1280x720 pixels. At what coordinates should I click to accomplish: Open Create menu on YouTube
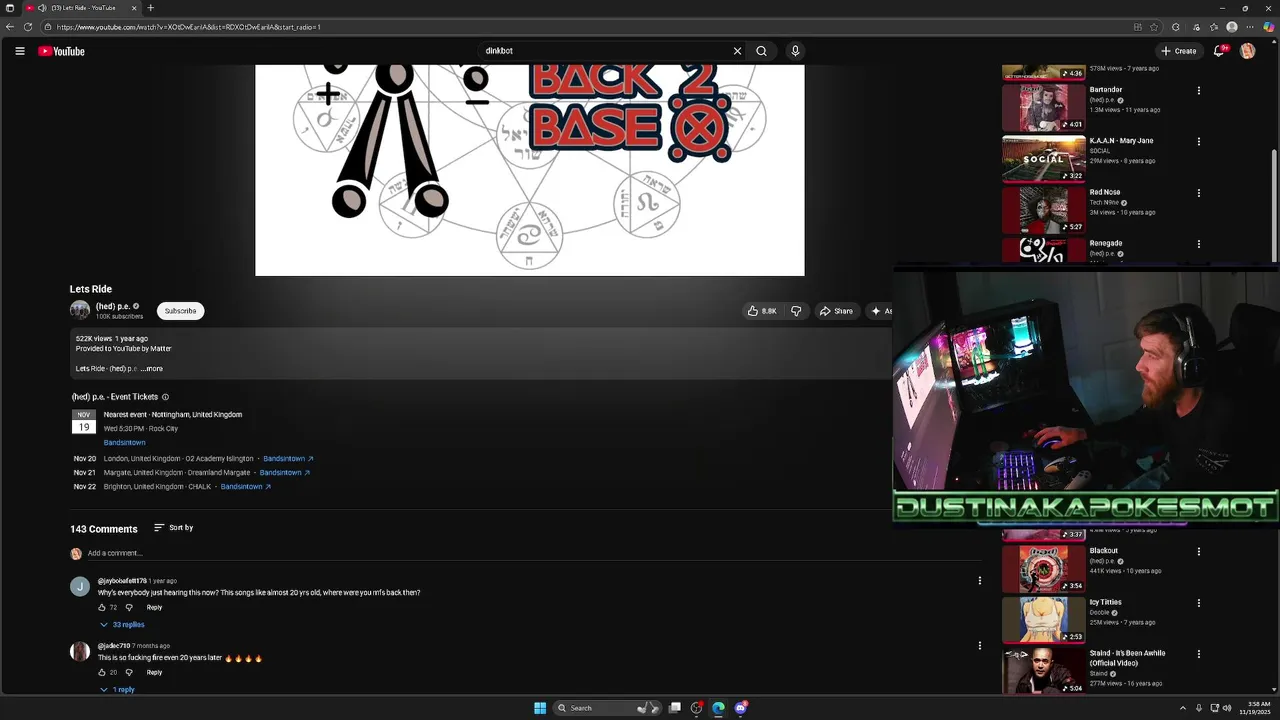pos(1178,51)
